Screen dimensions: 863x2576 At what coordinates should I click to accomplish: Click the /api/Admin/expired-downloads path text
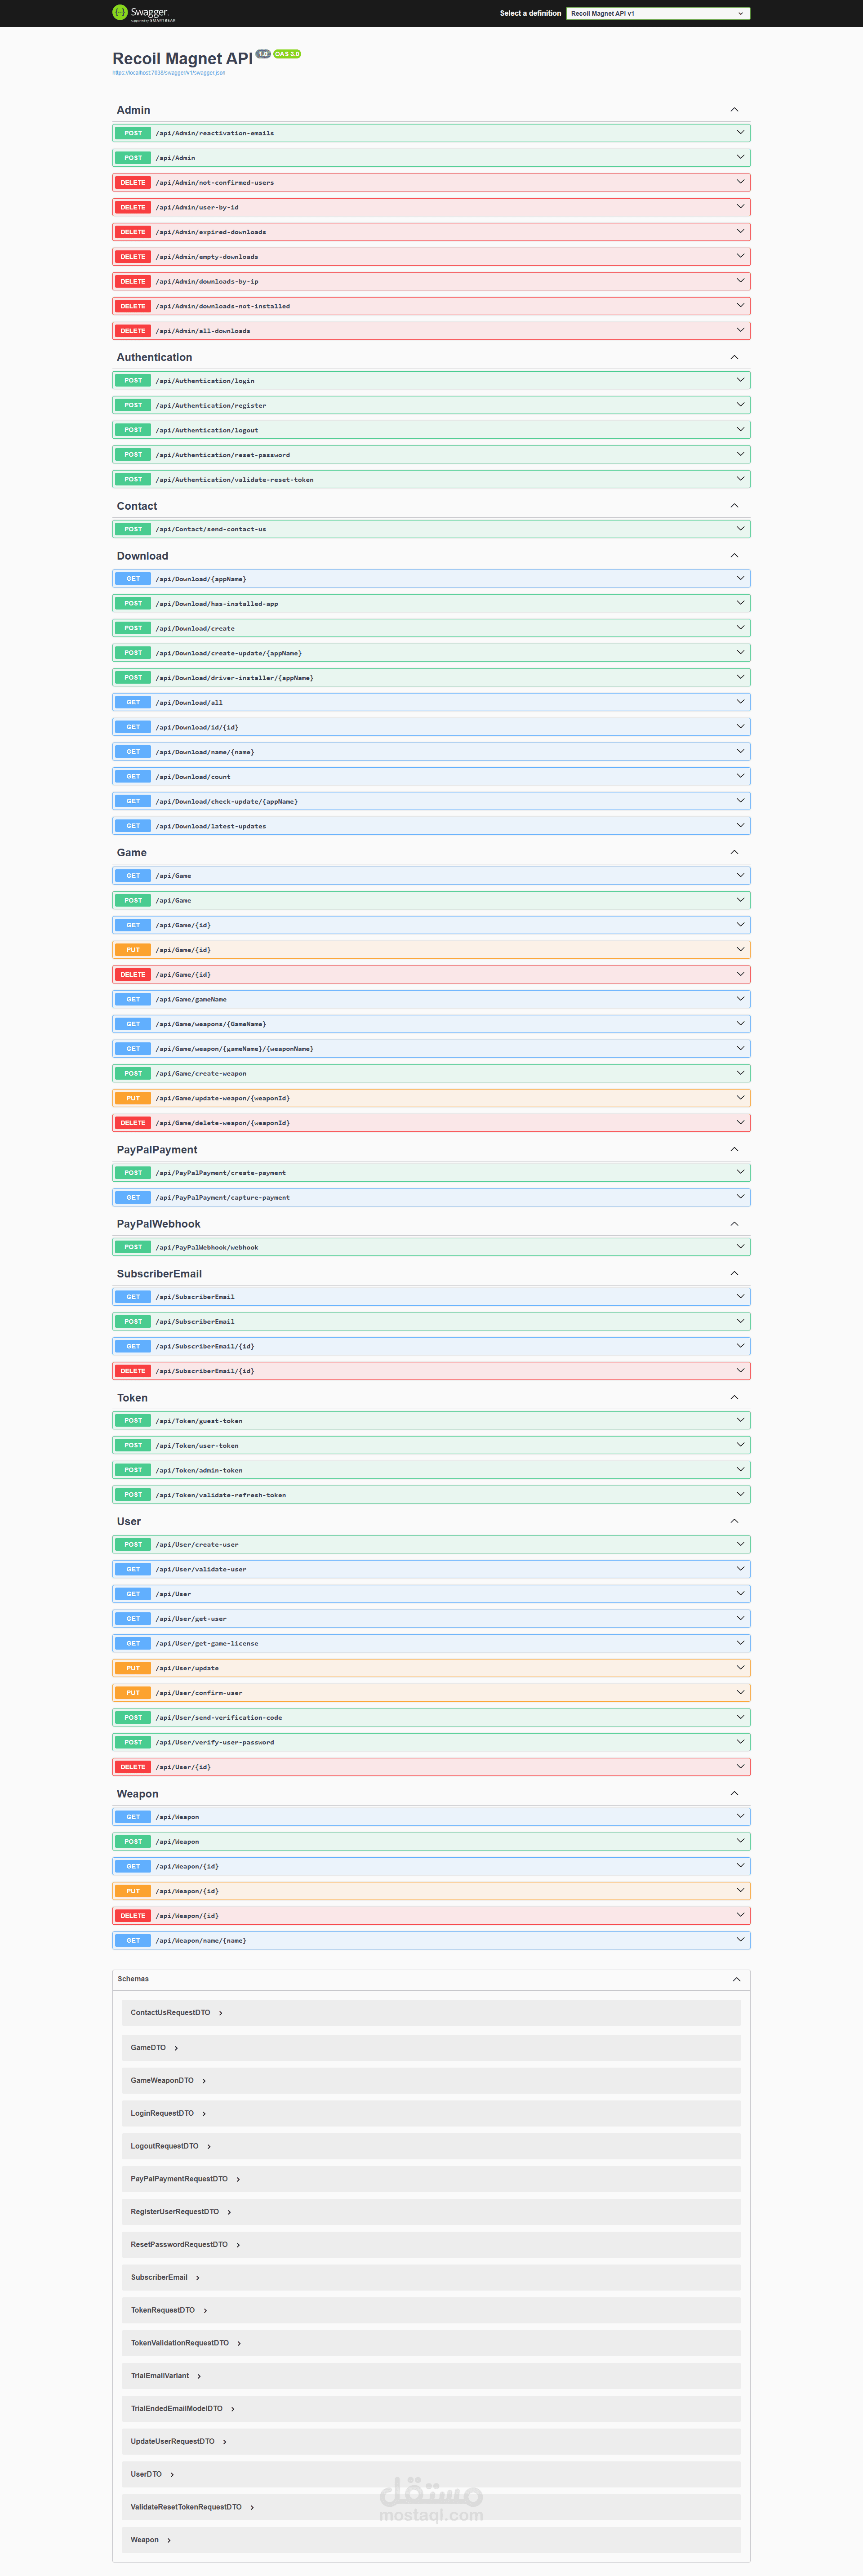pos(211,232)
